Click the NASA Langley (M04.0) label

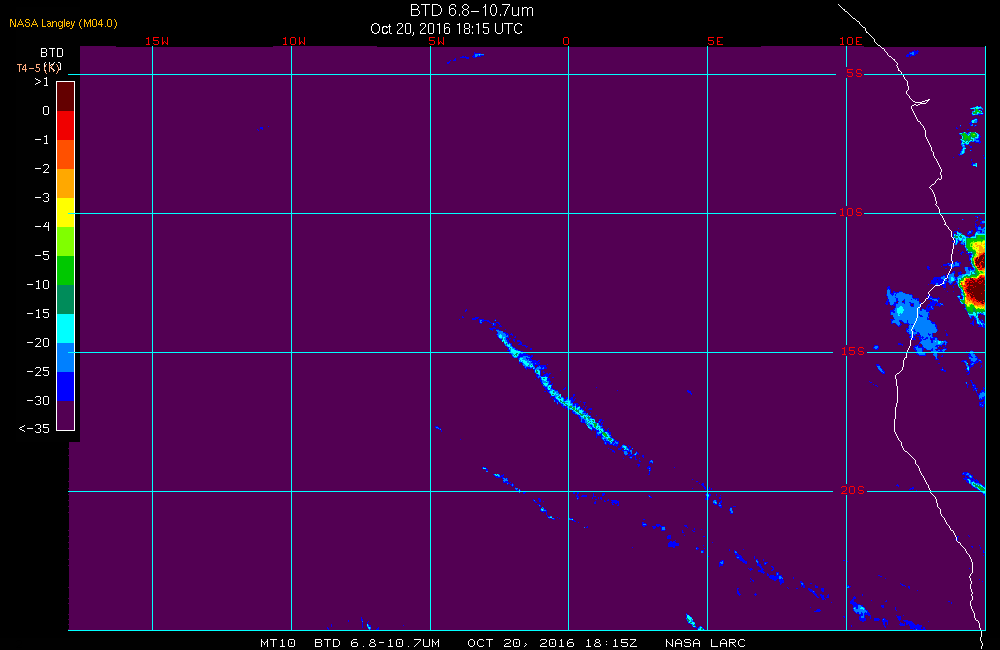[63, 24]
